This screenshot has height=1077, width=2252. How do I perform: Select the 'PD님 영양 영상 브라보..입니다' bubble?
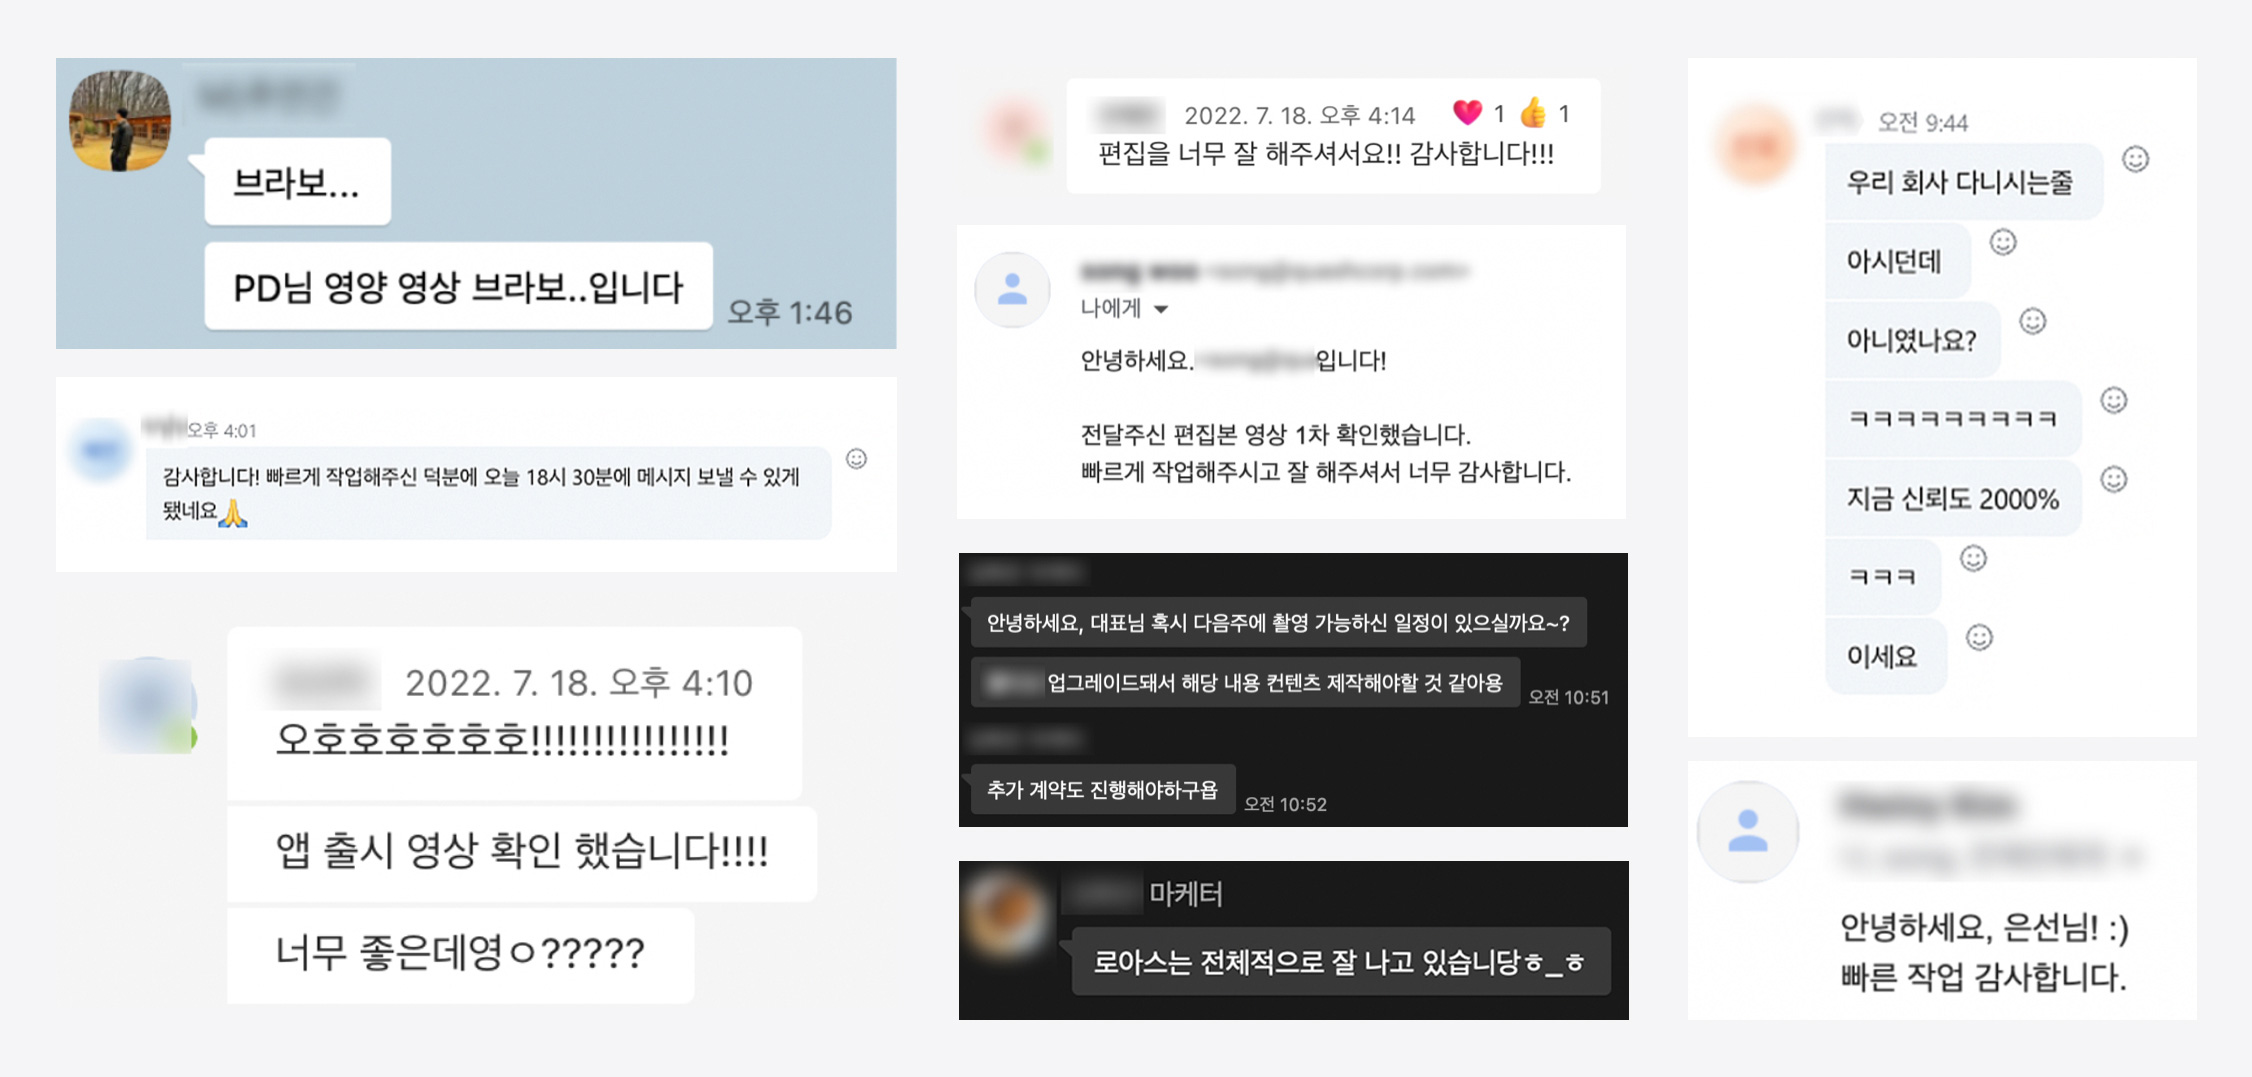(x=458, y=287)
